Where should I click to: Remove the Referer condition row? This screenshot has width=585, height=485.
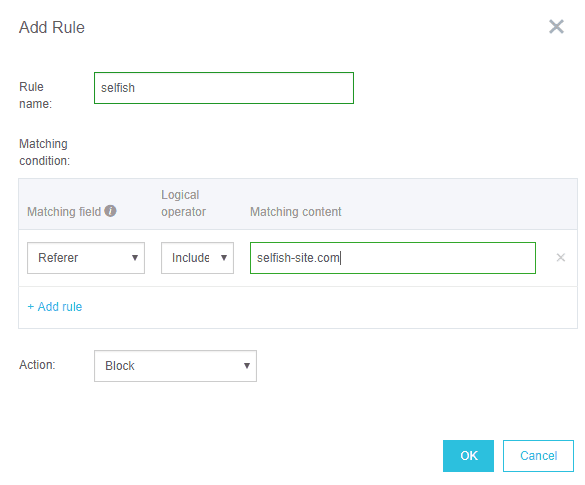click(560, 257)
